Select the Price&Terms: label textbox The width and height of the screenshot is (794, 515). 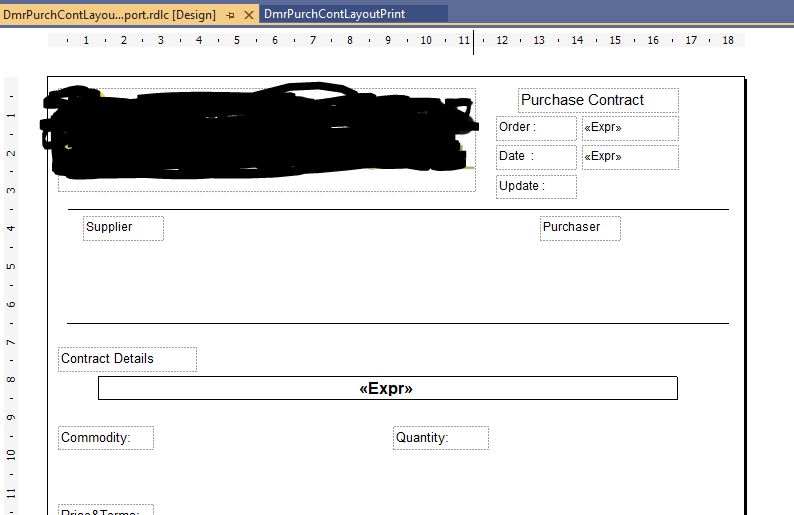106,510
